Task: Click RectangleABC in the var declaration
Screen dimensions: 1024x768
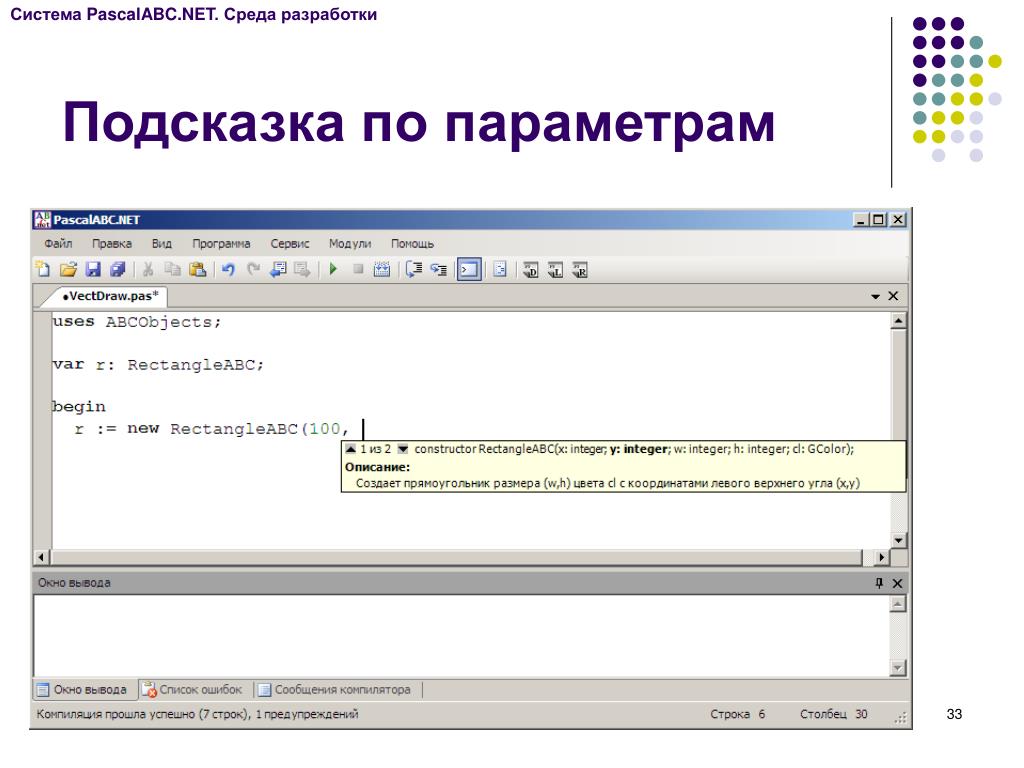Action: [x=191, y=364]
